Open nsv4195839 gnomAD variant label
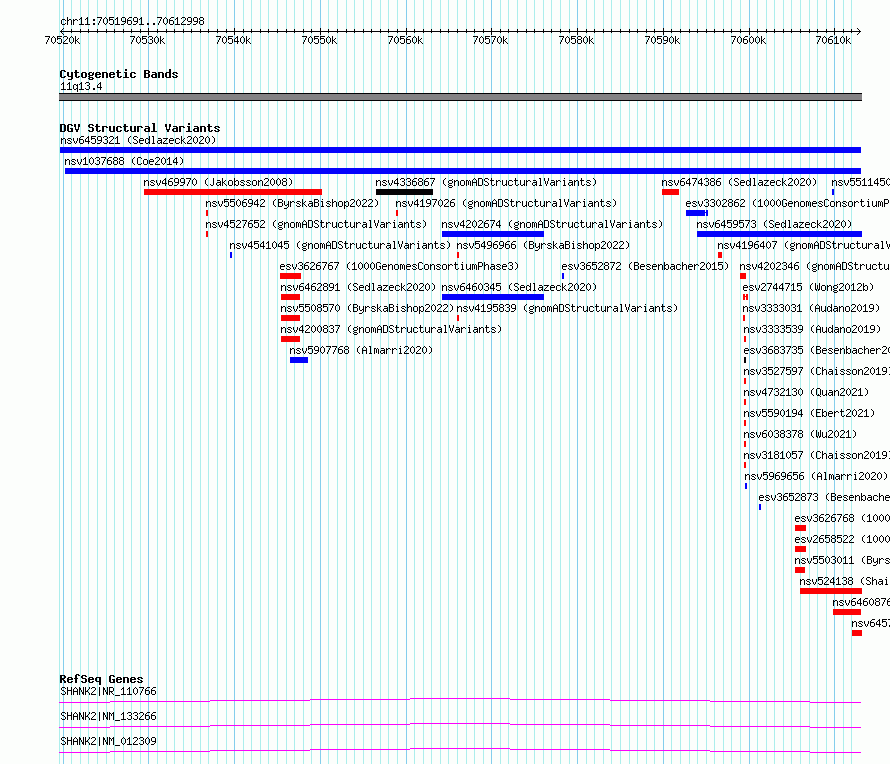Image resolution: width=890 pixels, height=764 pixels. click(x=567, y=308)
